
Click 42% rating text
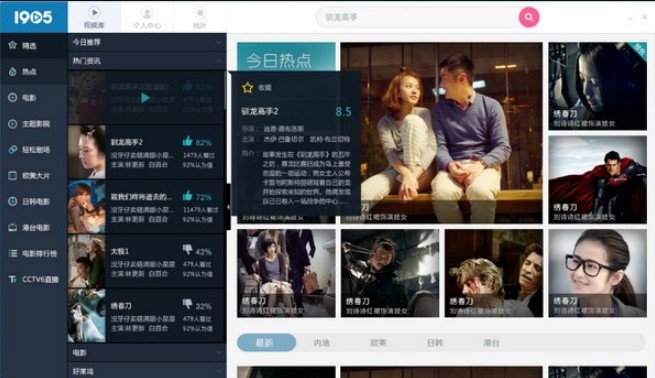(x=203, y=252)
